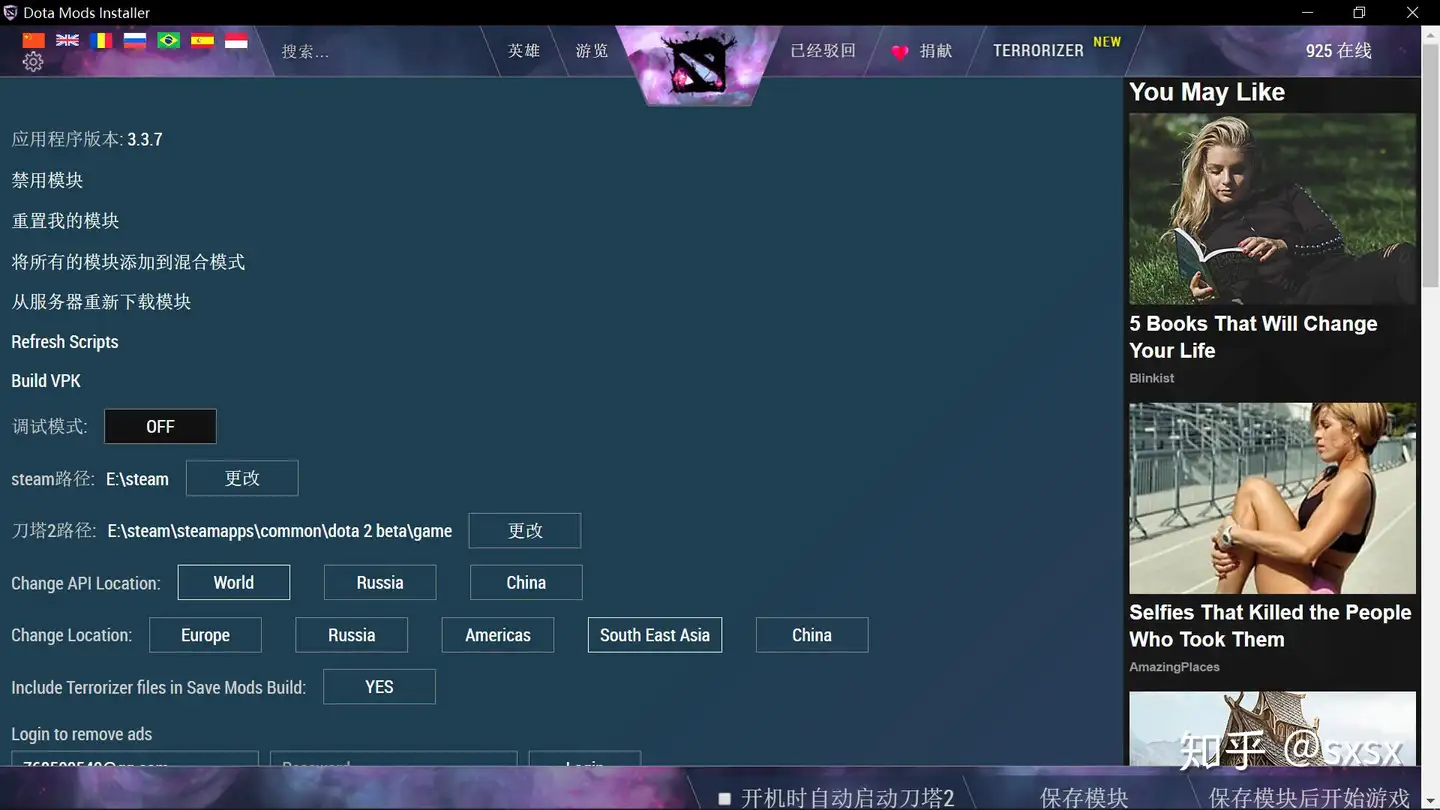Click the You May Like heading
This screenshot has height=810, width=1440.
[1207, 92]
